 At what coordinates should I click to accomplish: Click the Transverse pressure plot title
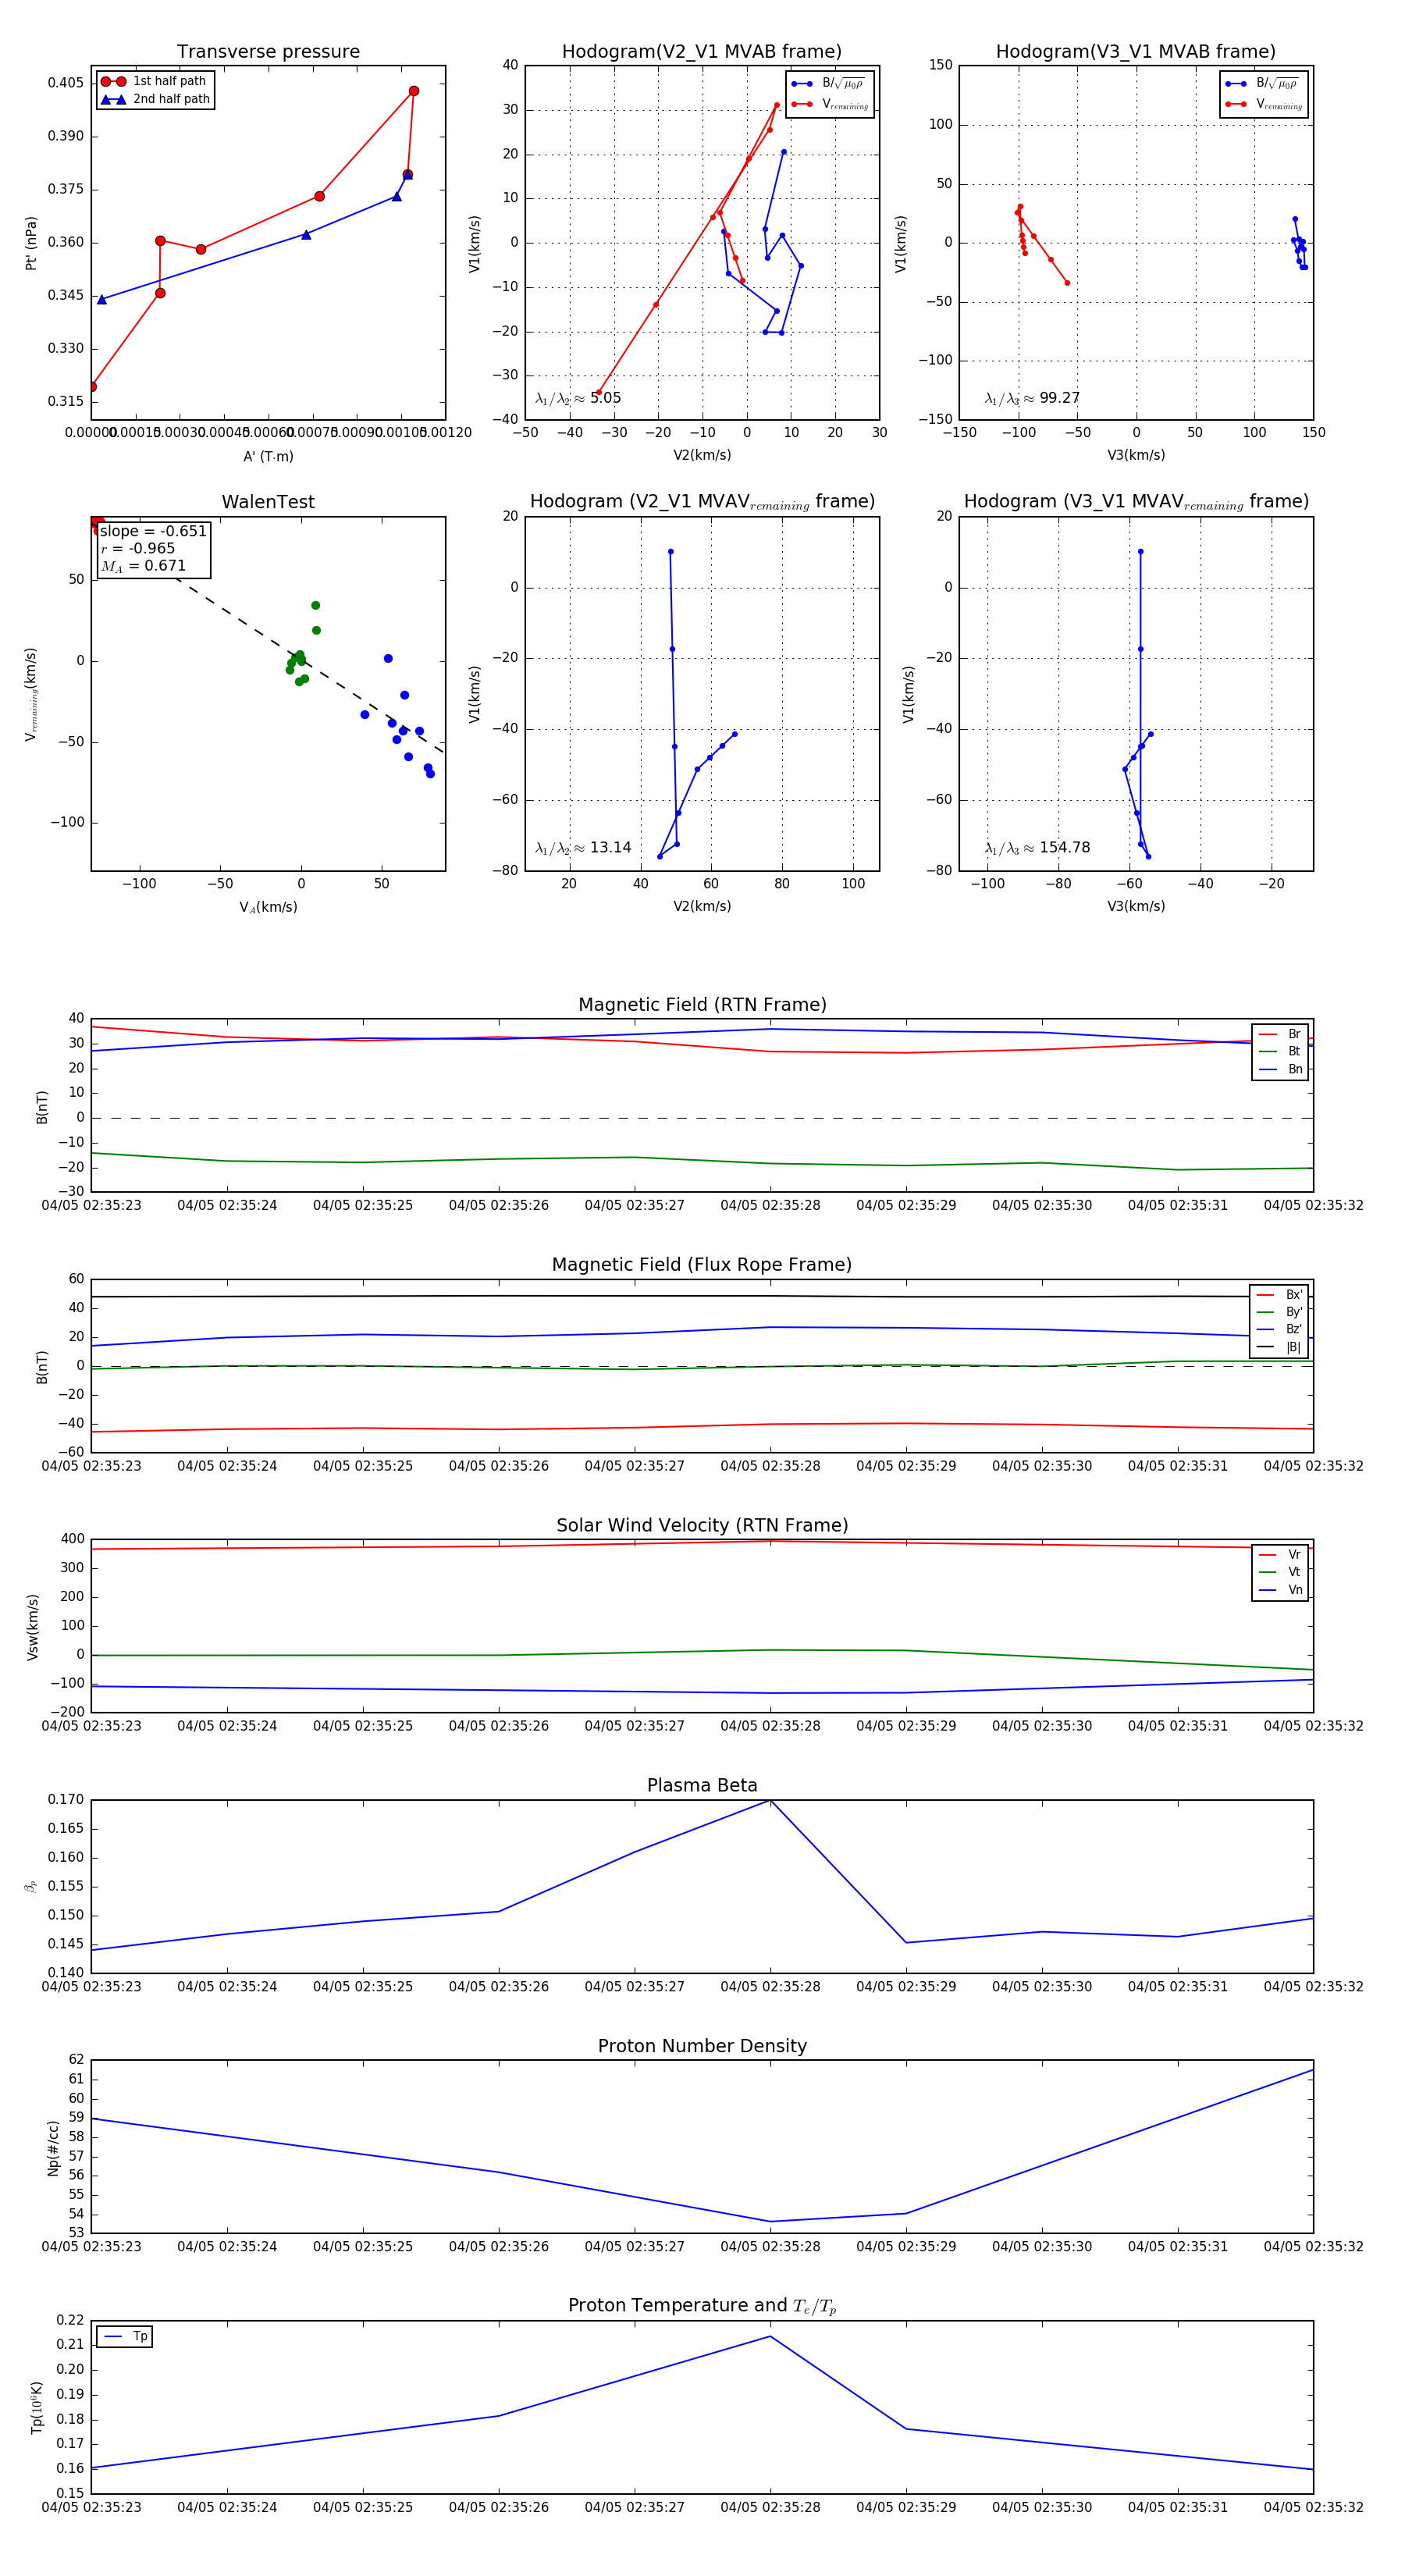pyautogui.click(x=268, y=52)
